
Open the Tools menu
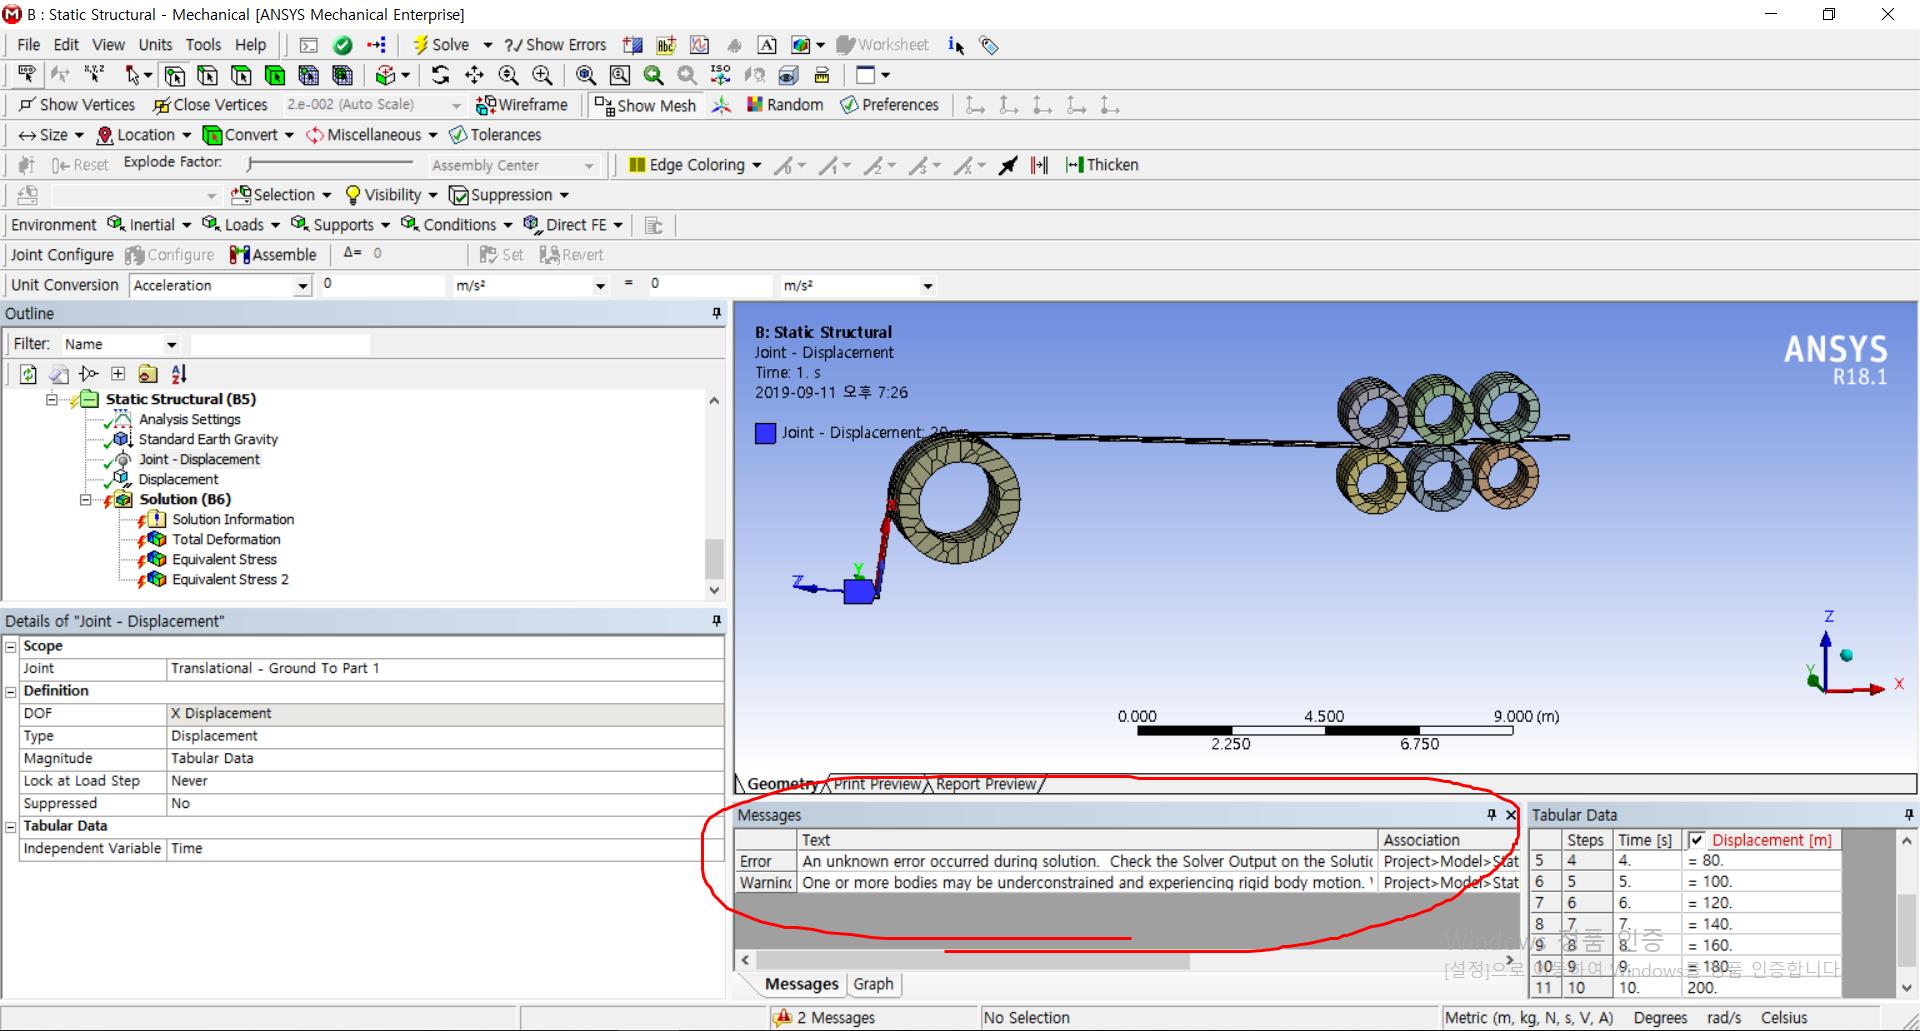click(203, 45)
